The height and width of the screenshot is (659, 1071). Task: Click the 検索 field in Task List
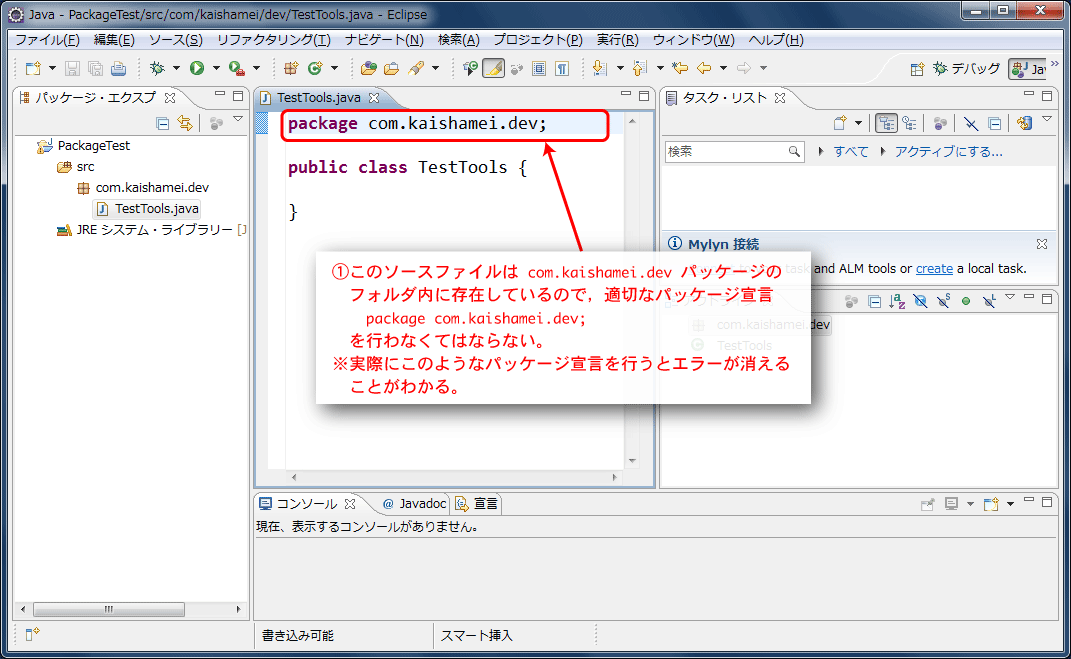pyautogui.click(x=733, y=152)
